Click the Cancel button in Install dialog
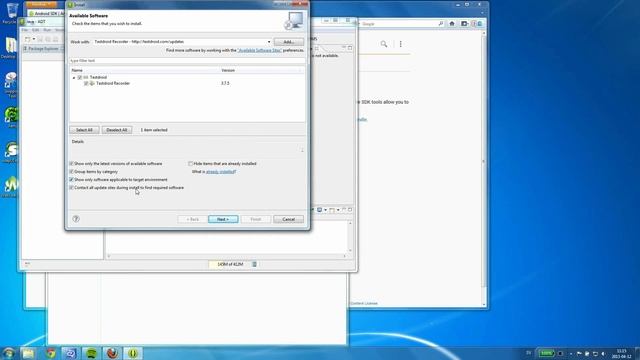 click(x=289, y=219)
